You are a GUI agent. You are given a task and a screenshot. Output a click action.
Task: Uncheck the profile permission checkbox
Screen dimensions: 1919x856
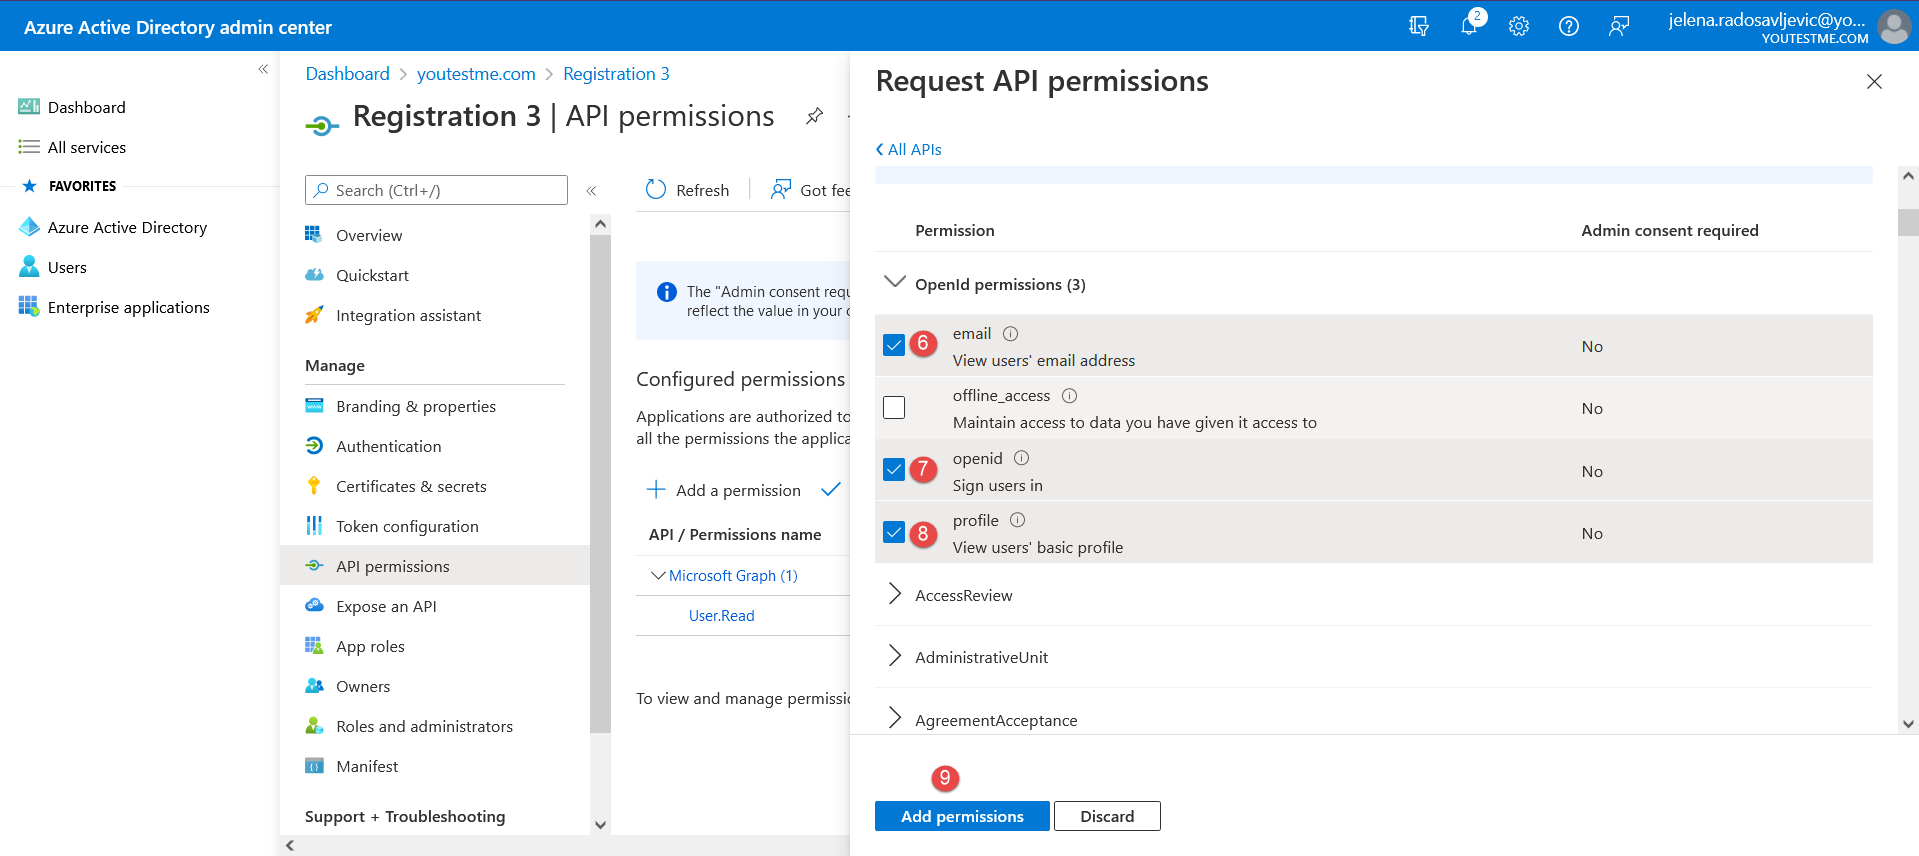tap(894, 533)
